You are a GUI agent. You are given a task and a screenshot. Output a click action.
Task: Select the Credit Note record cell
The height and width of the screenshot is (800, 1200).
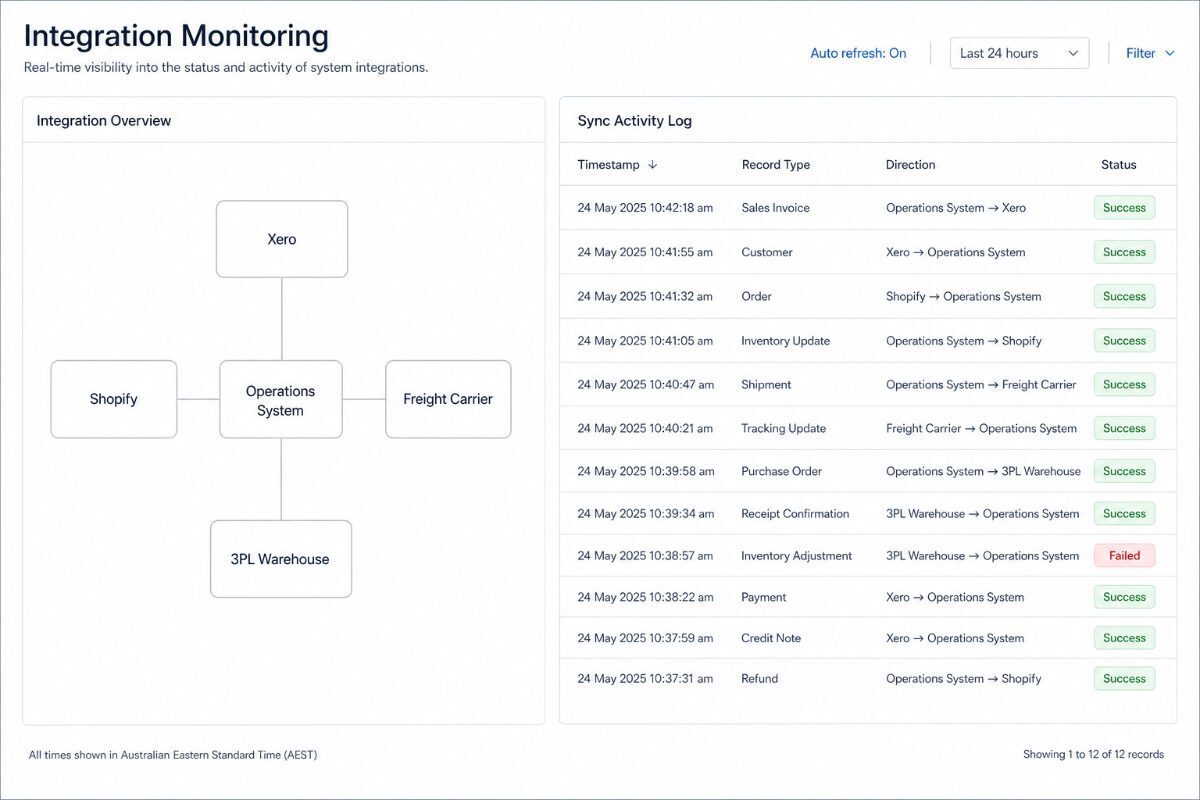tap(771, 638)
